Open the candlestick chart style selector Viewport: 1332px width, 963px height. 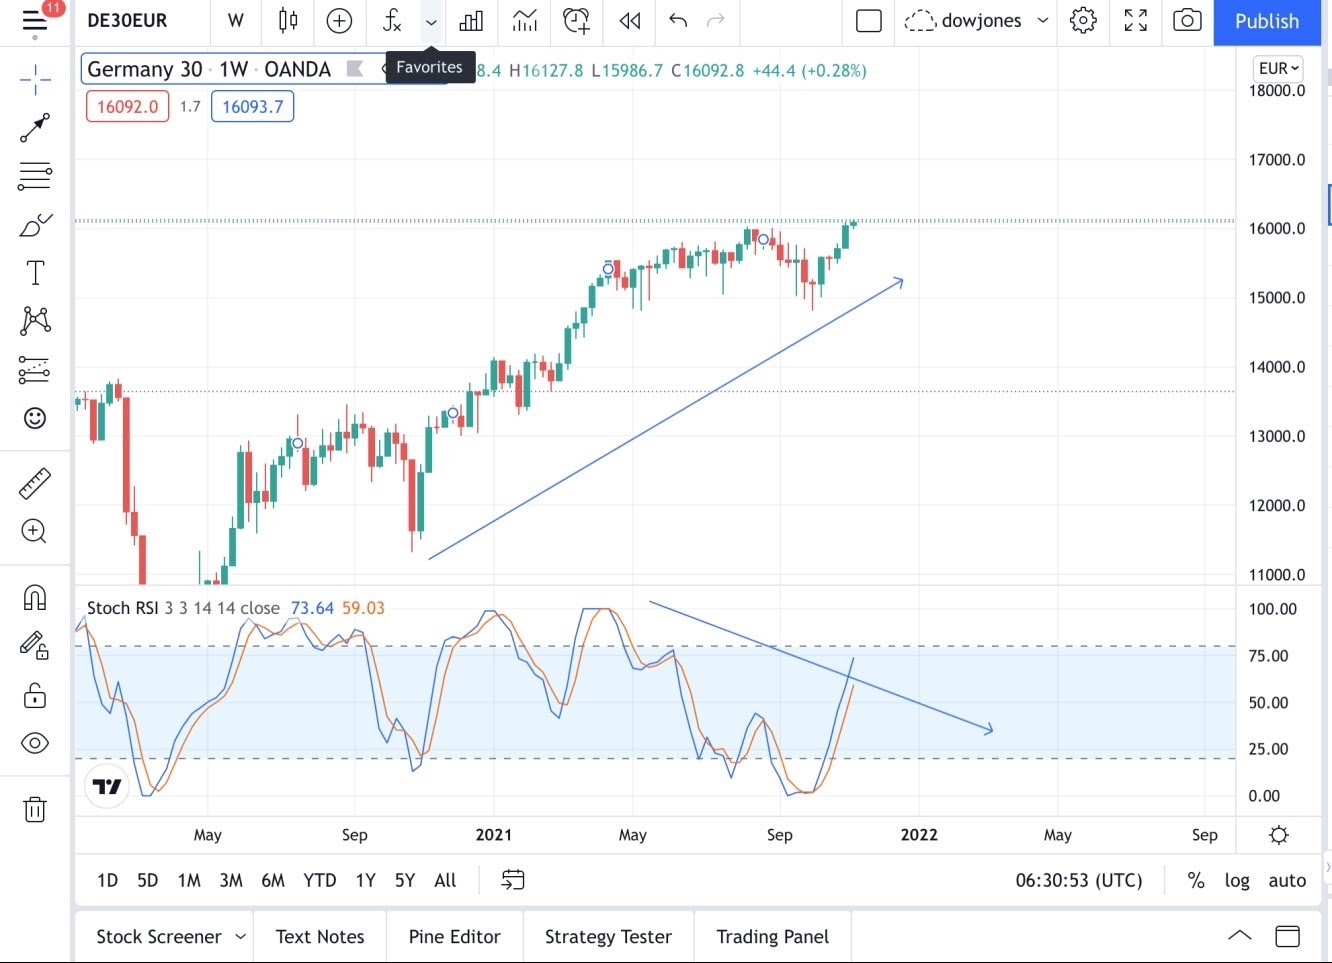[x=288, y=21]
